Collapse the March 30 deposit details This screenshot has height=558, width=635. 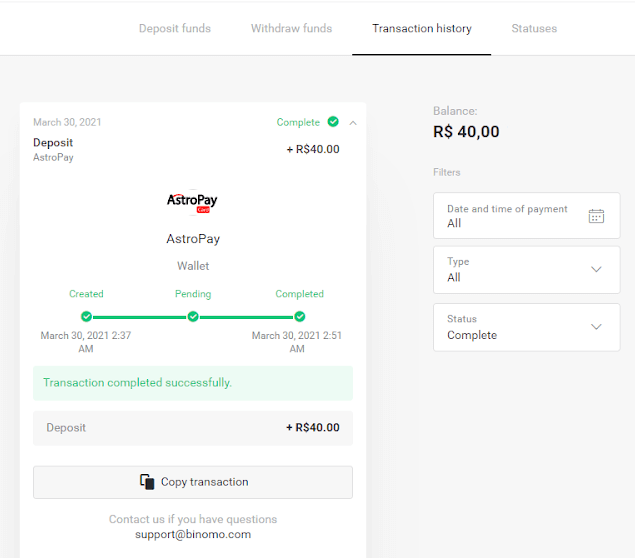353,123
